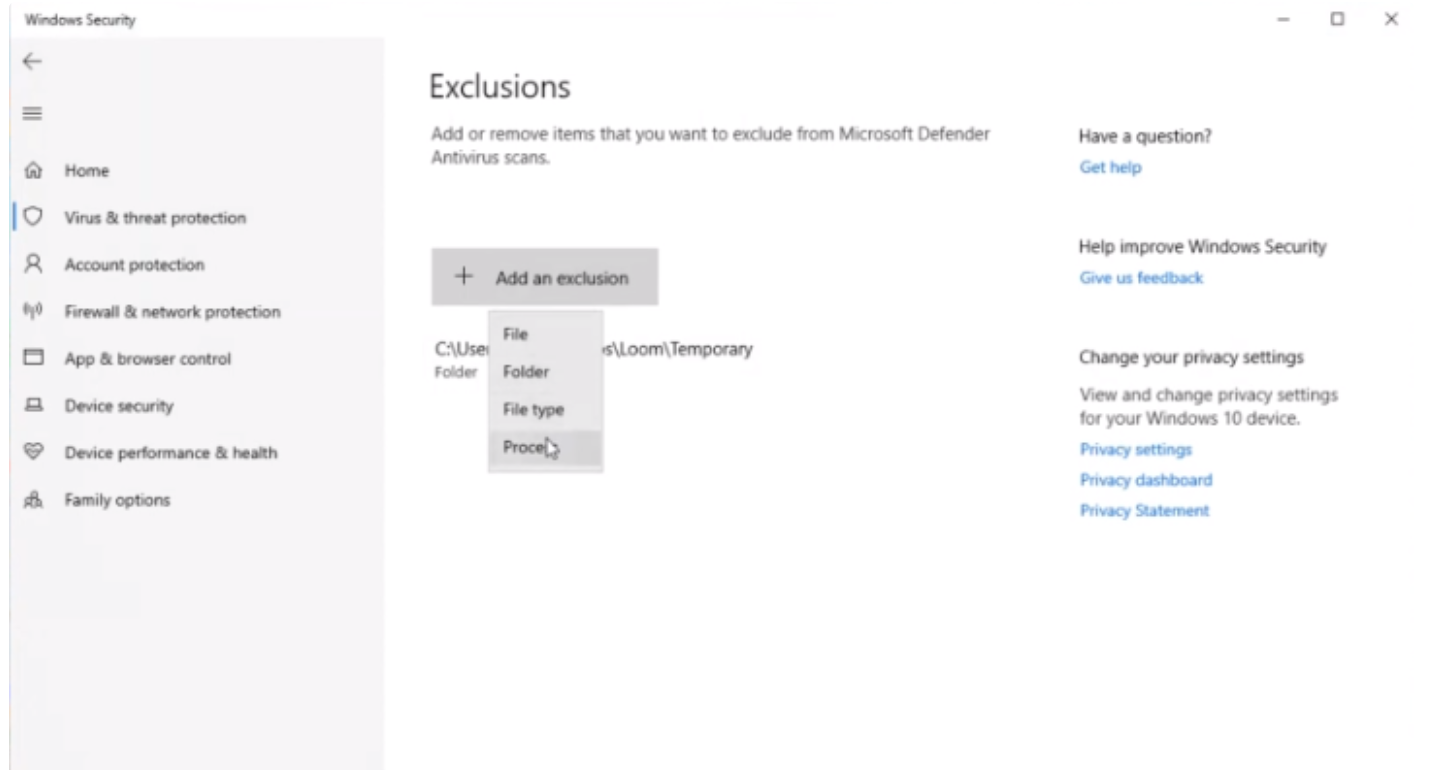
Task: Click the Account protection person icon
Action: click(33, 264)
